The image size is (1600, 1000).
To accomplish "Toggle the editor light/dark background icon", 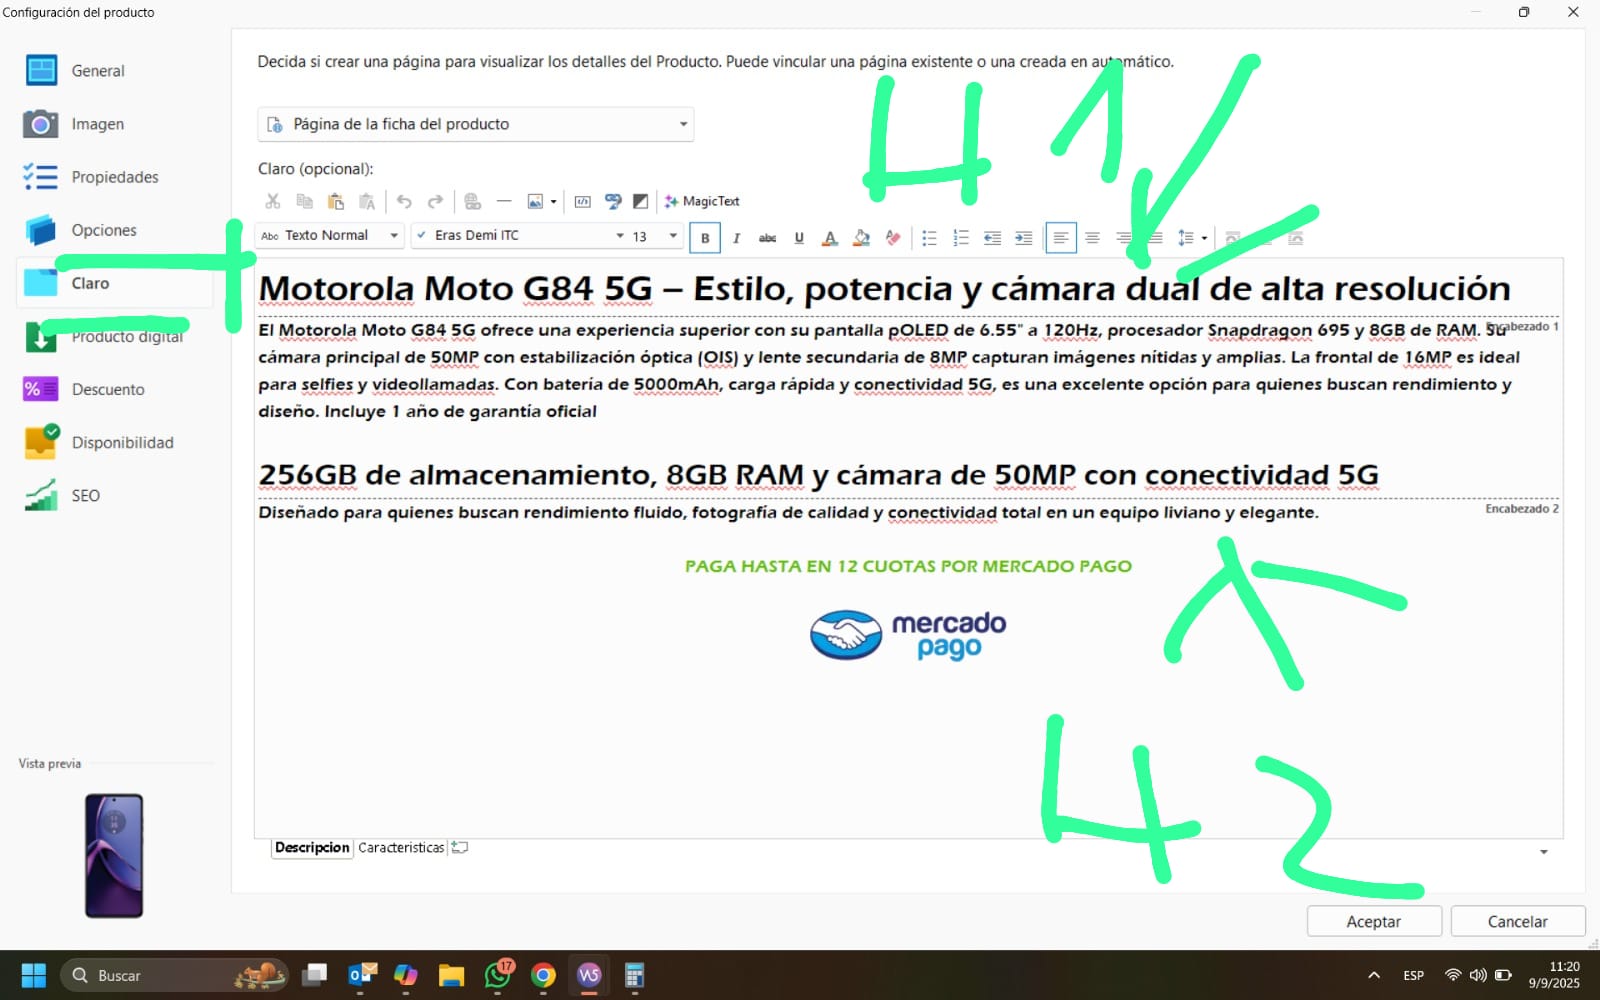I will (x=641, y=201).
